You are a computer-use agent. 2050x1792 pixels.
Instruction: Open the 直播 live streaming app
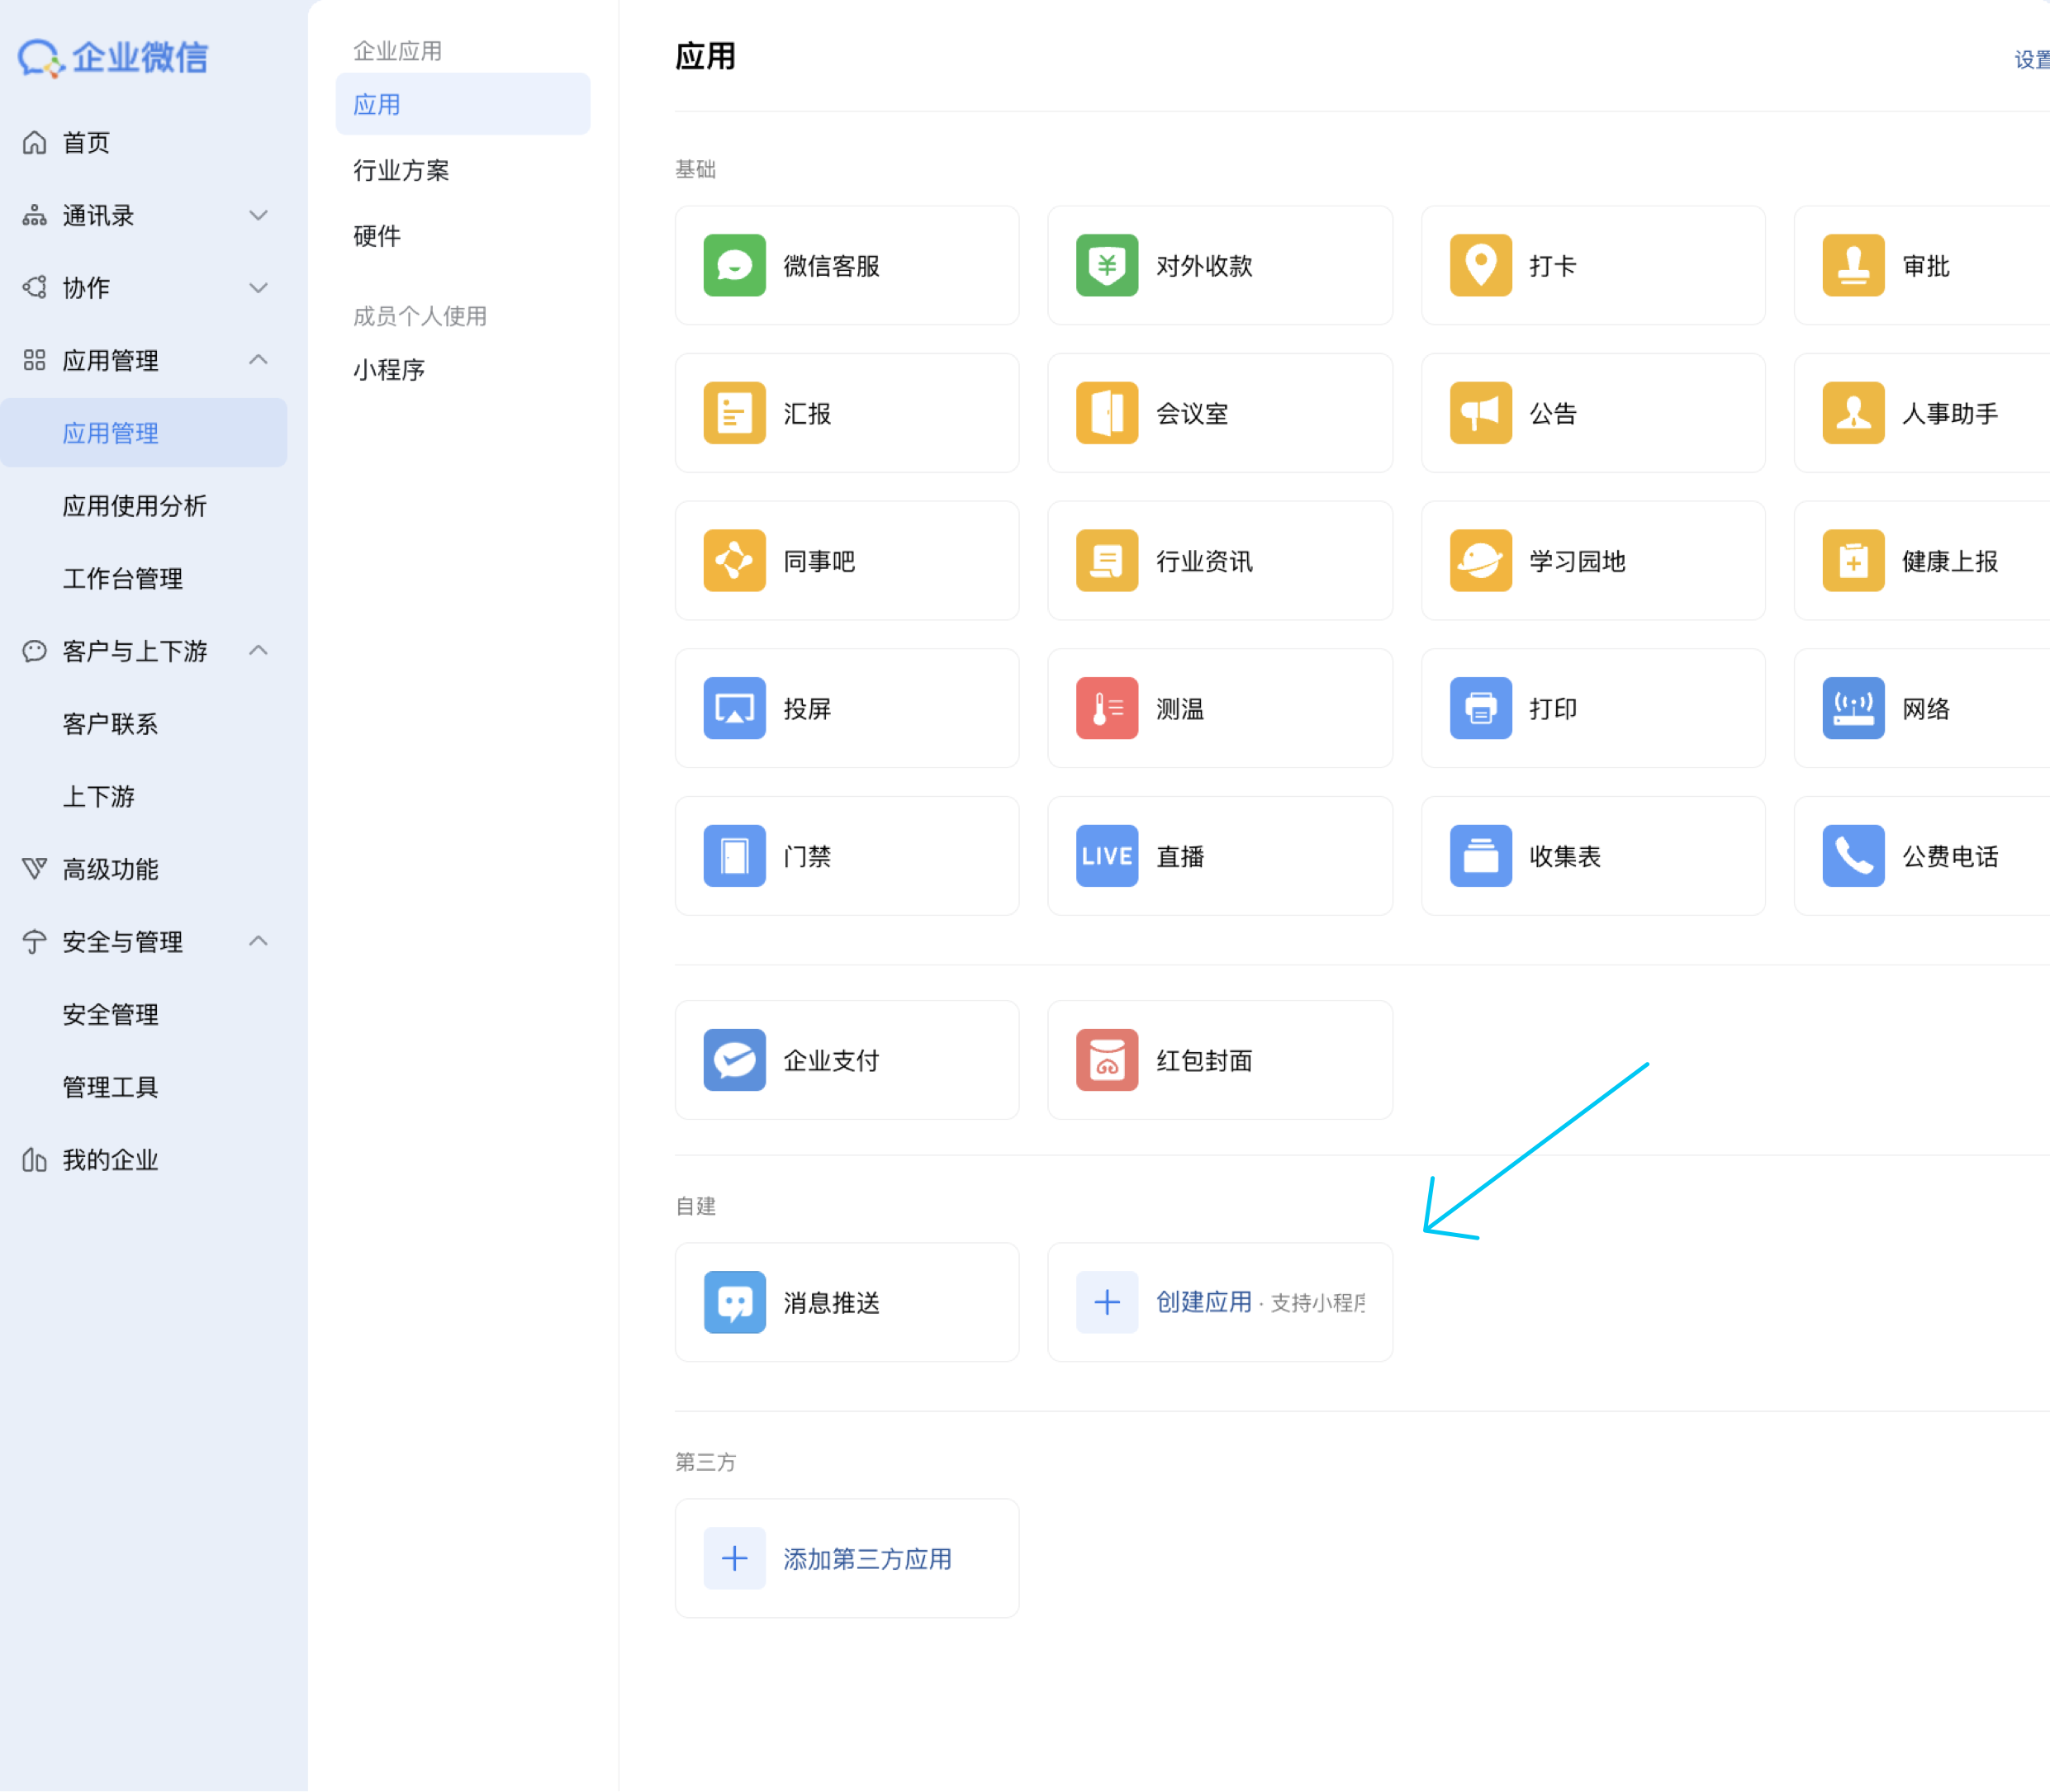point(1219,856)
